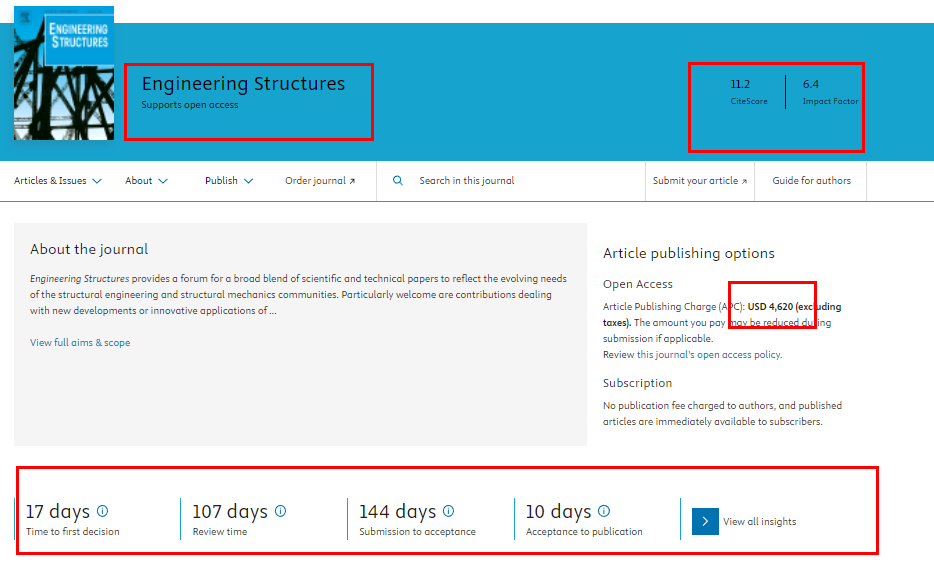Image resolution: width=934 pixels, height=565 pixels.
Task: Click the chevron beside Articles & Issues
Action: [x=96, y=181]
